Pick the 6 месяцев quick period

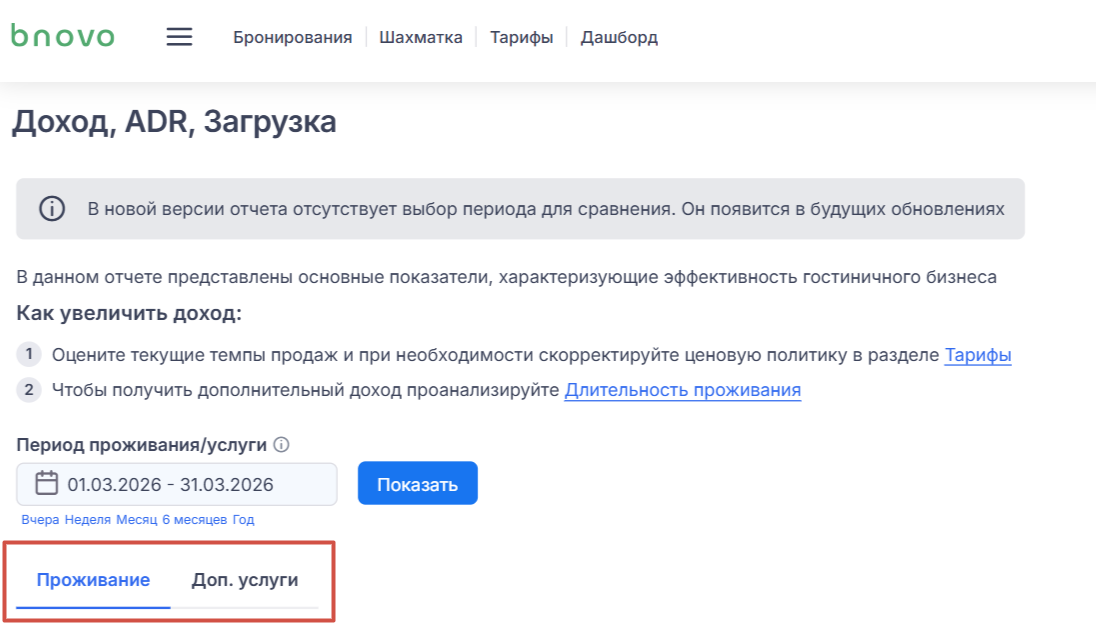point(194,520)
